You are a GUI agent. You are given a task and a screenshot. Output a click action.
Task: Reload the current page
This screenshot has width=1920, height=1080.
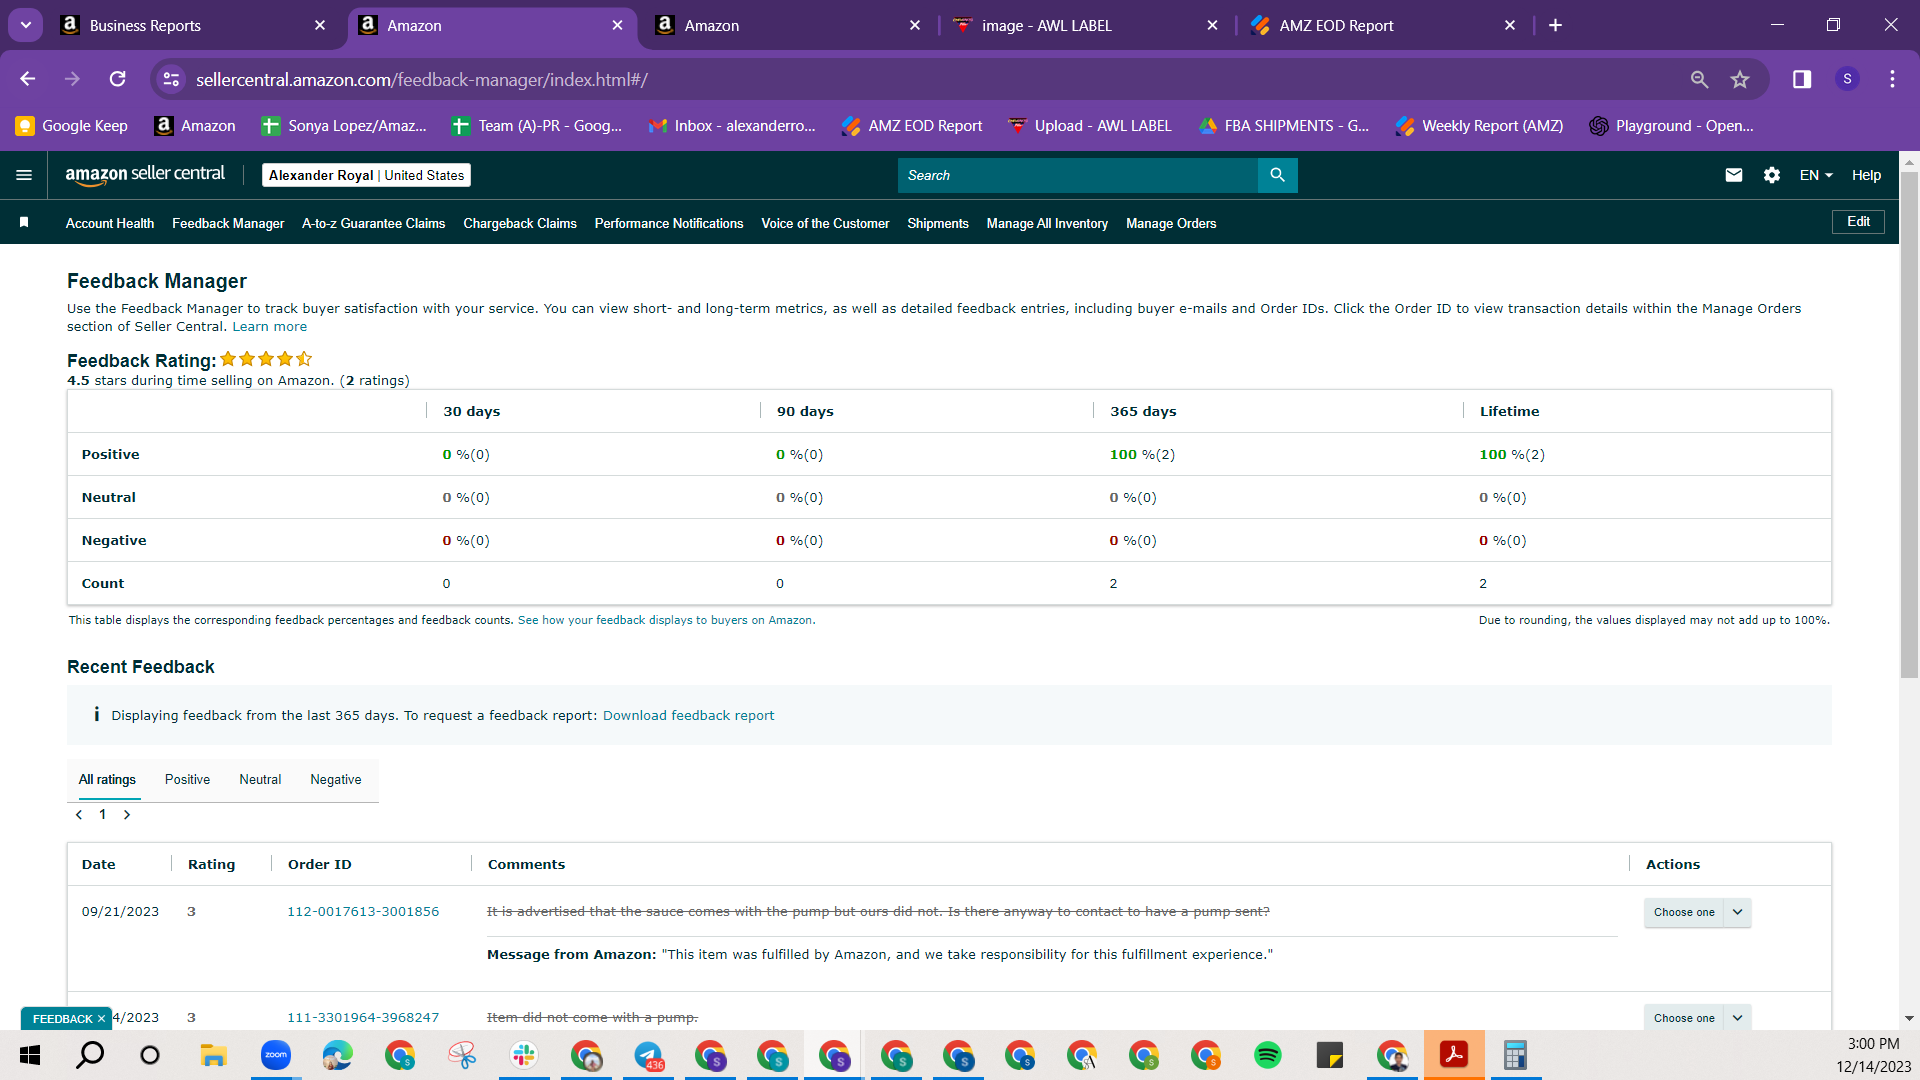coord(118,79)
